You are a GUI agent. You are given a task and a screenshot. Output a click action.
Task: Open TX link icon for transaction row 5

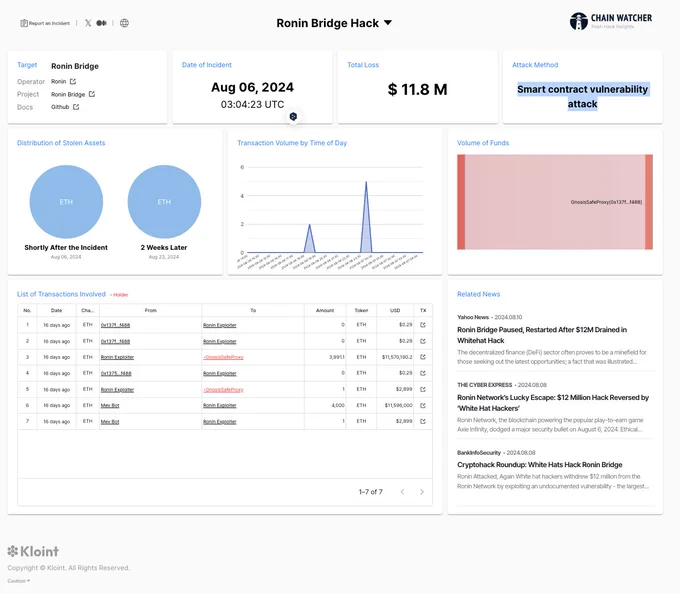point(423,389)
